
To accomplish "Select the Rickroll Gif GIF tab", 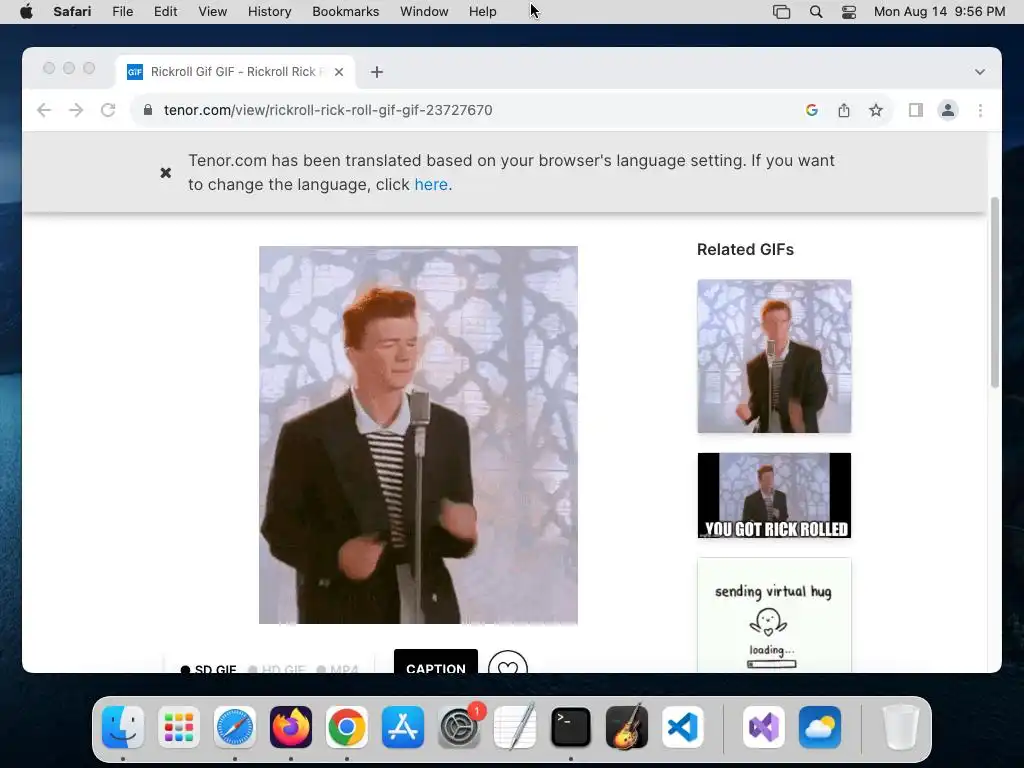I will 235,72.
